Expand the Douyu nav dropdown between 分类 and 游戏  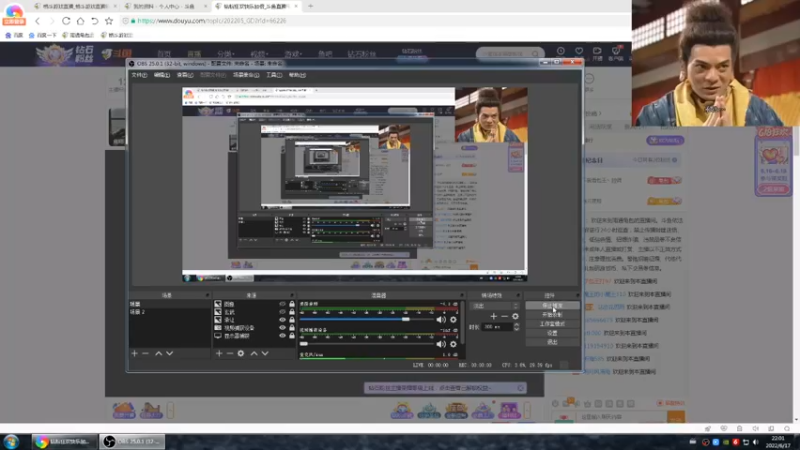[259, 54]
